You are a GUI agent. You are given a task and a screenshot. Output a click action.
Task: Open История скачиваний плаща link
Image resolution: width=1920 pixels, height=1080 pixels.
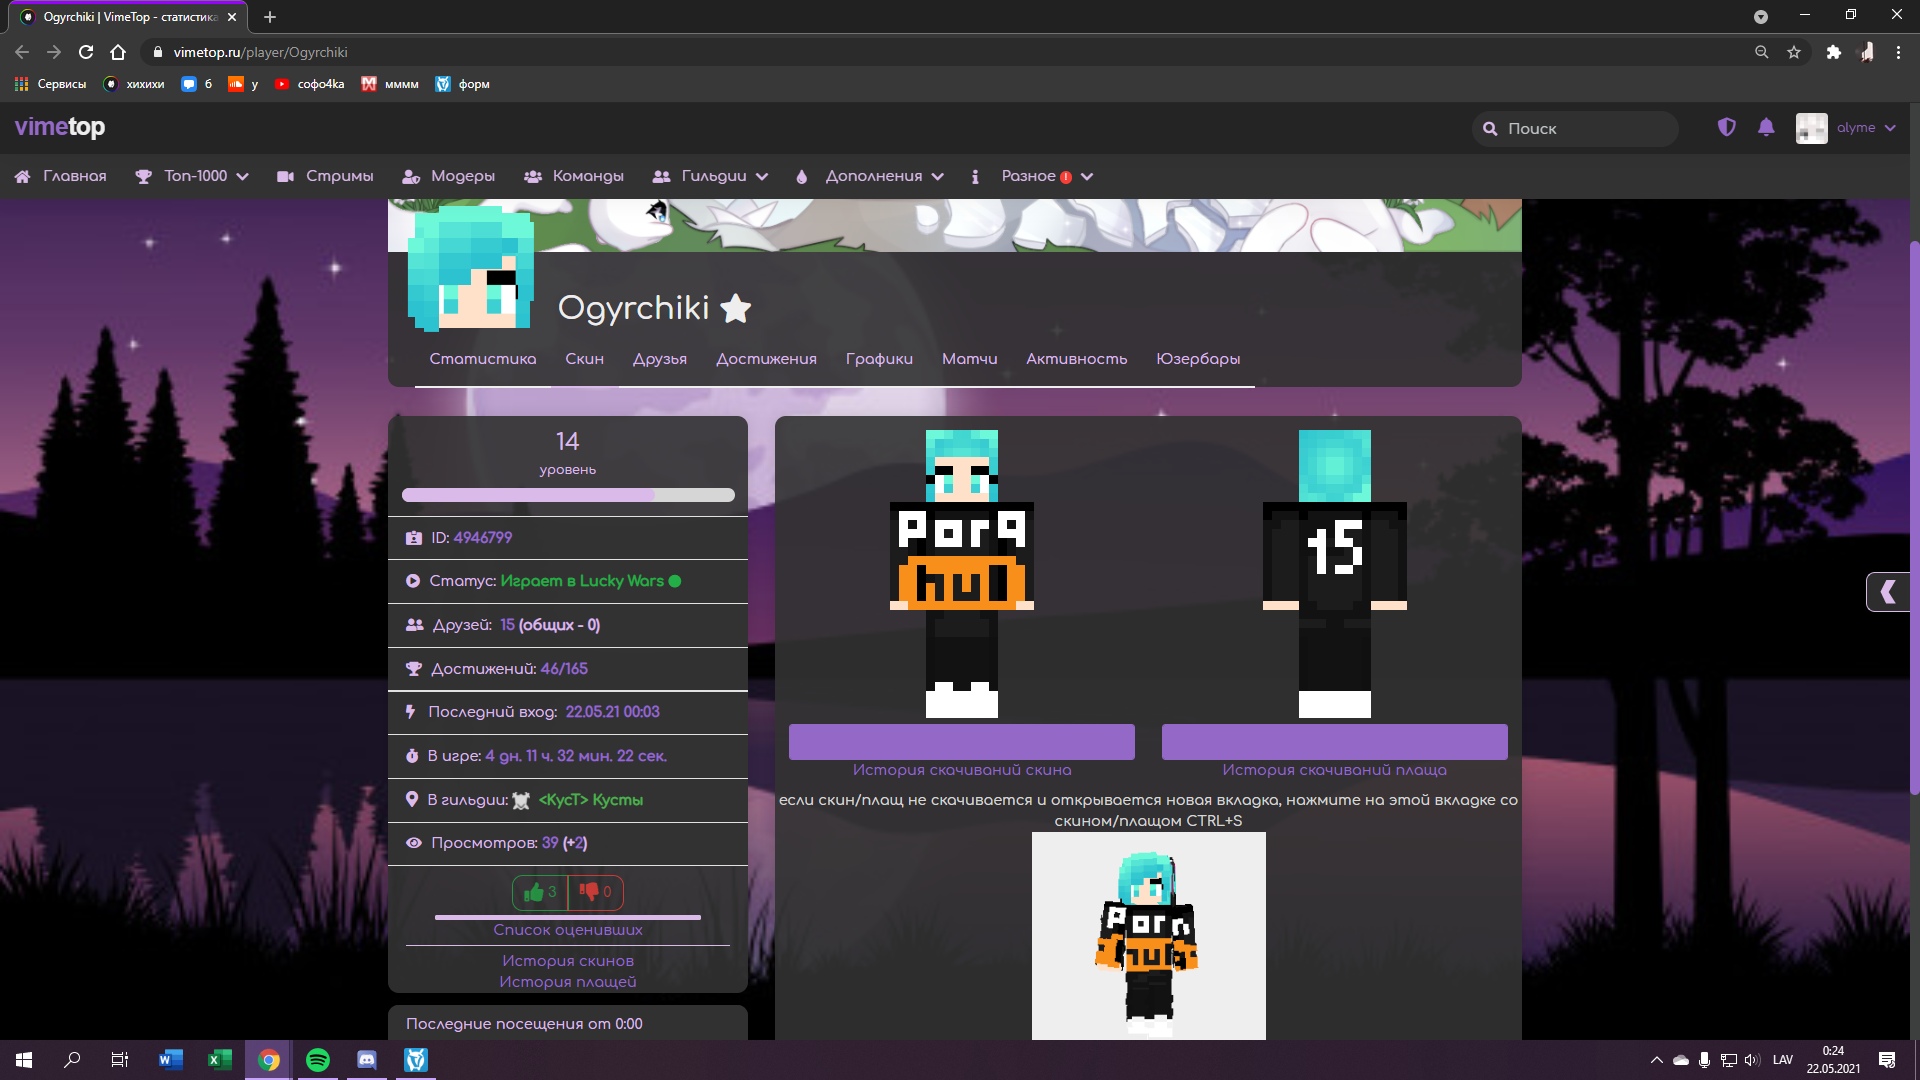pyautogui.click(x=1334, y=770)
